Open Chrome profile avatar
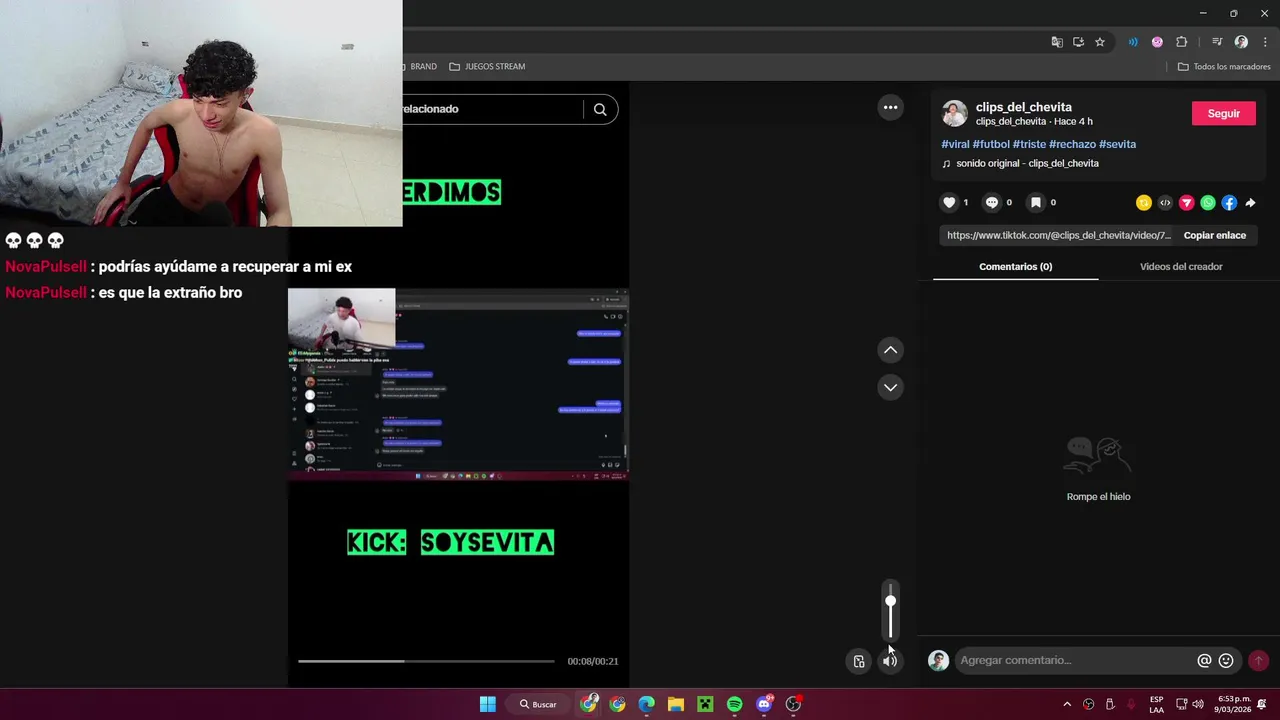 [x=1241, y=42]
